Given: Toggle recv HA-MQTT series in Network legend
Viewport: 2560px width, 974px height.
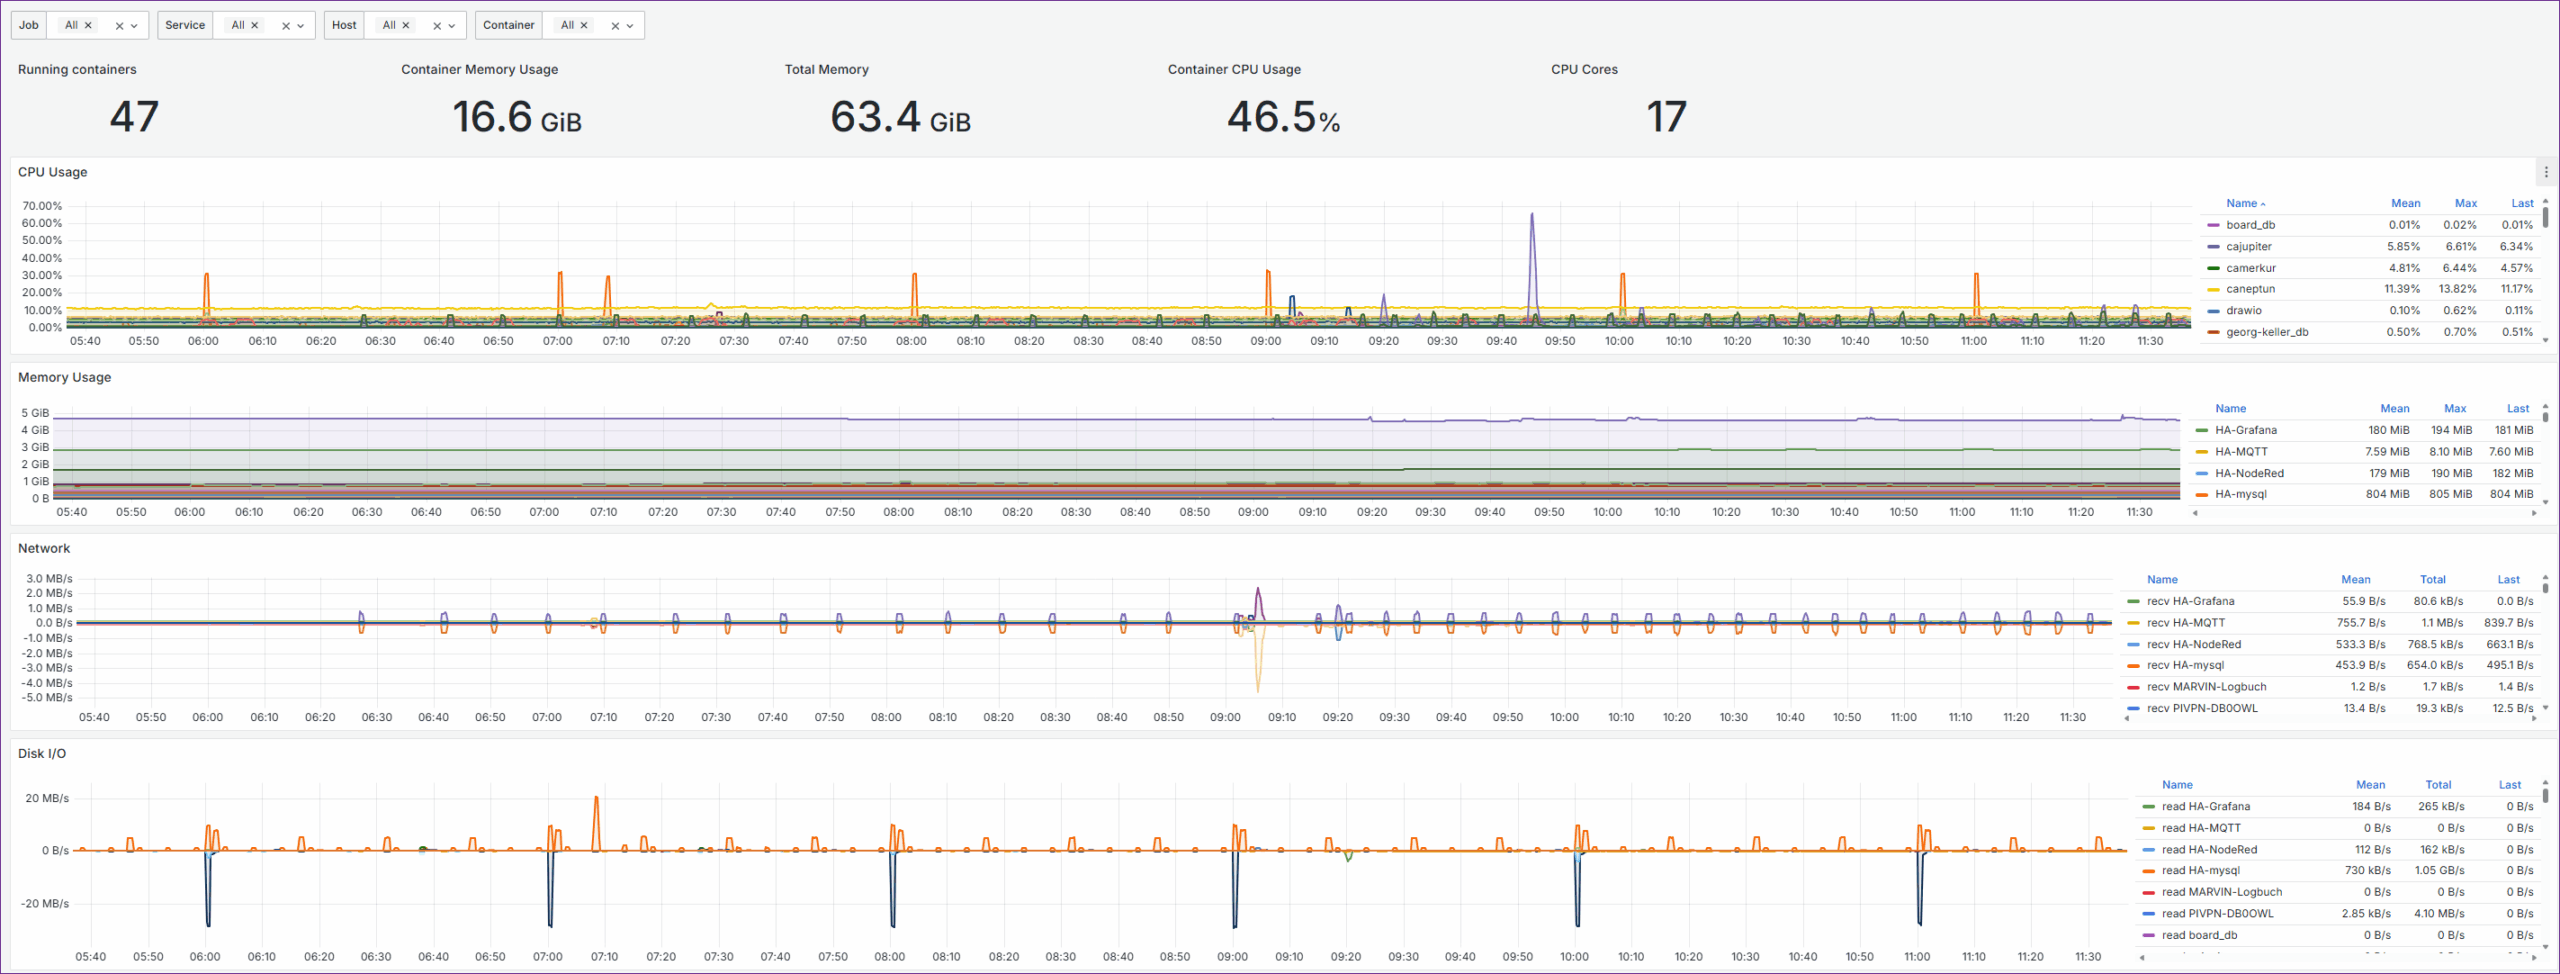Looking at the screenshot, I should (x=2185, y=623).
